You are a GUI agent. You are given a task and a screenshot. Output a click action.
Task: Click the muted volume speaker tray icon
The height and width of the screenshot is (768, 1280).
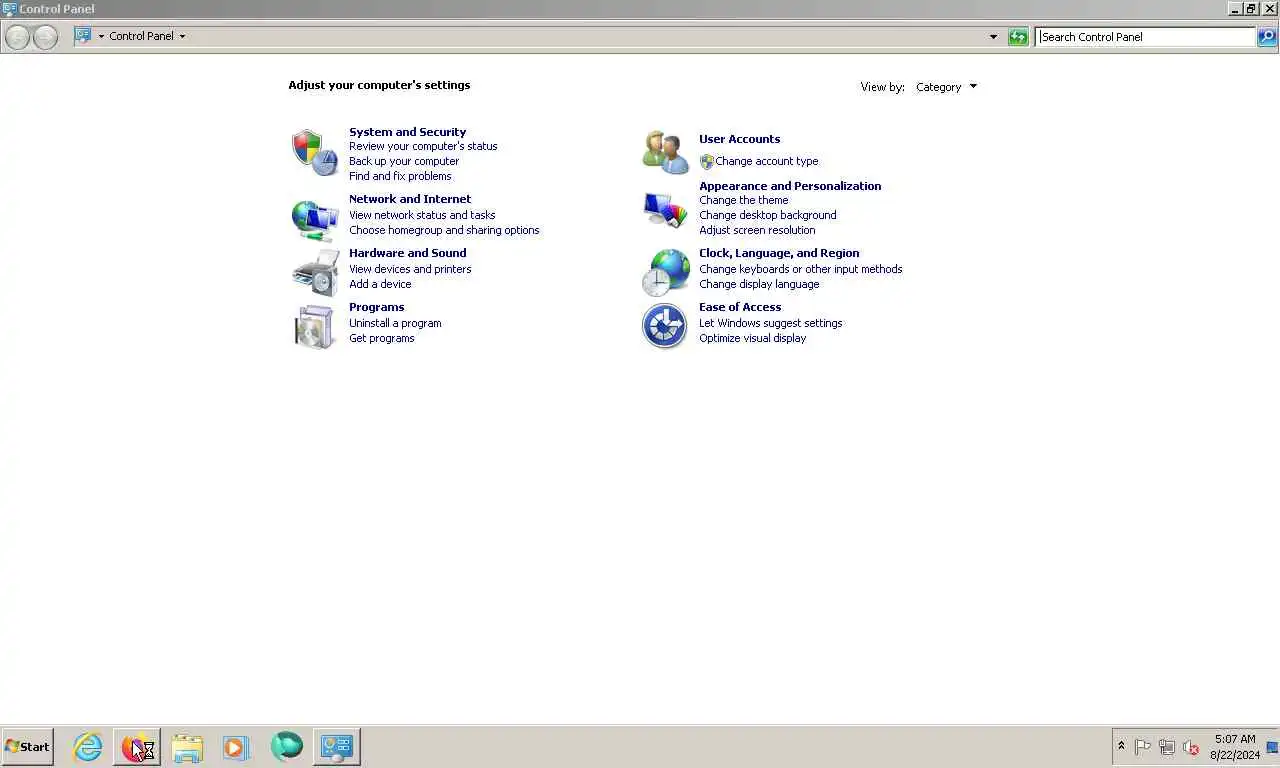[1190, 747]
